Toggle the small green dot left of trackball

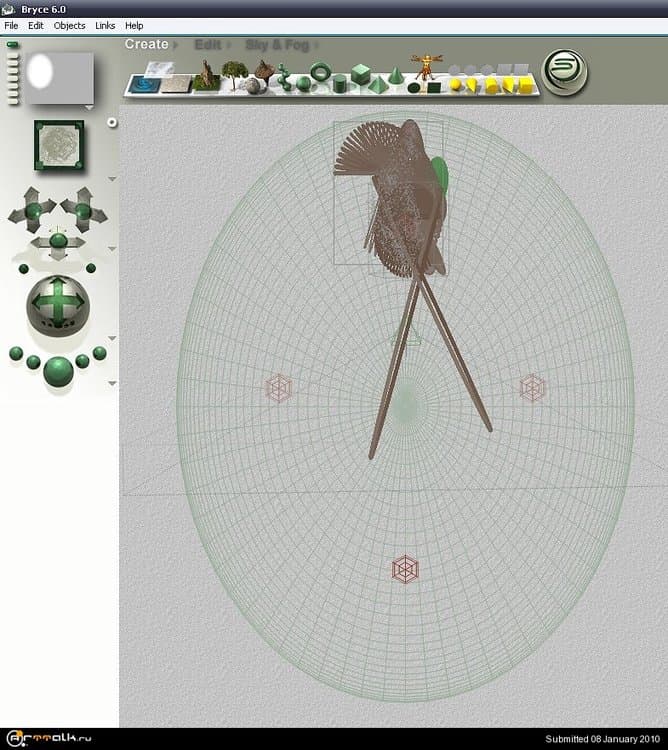(x=23, y=268)
